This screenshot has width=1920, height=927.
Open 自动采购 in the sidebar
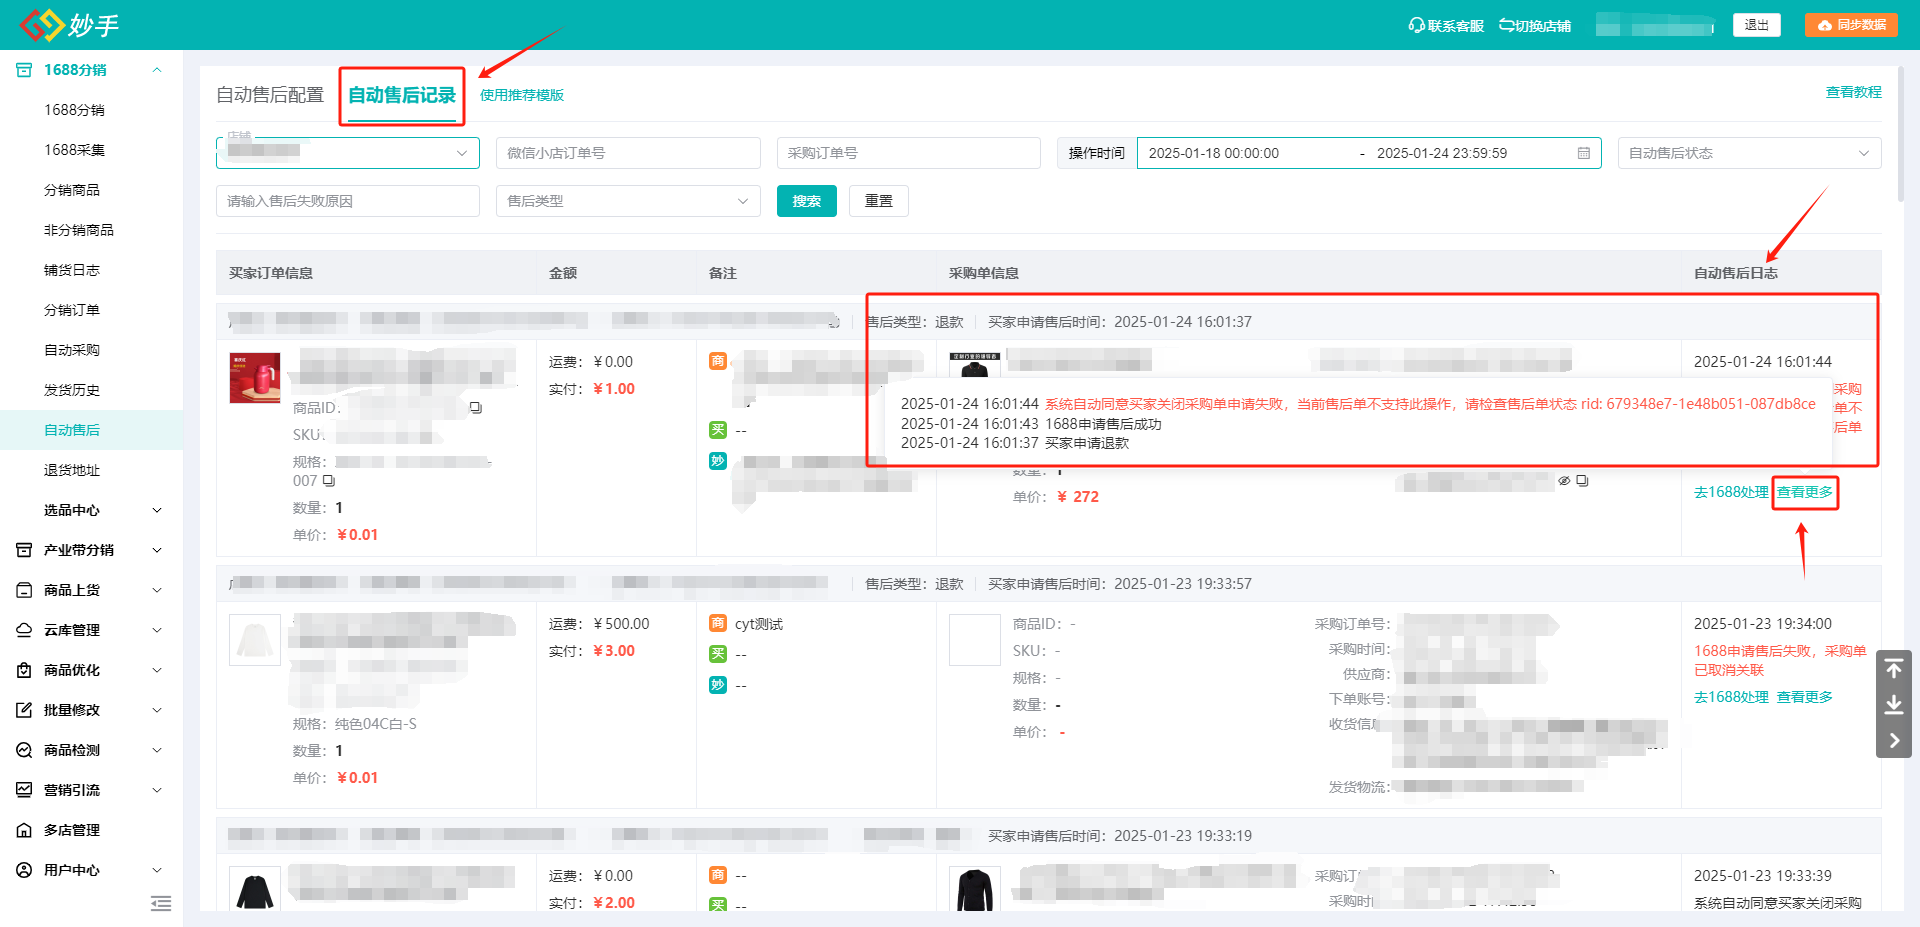pyautogui.click(x=72, y=350)
